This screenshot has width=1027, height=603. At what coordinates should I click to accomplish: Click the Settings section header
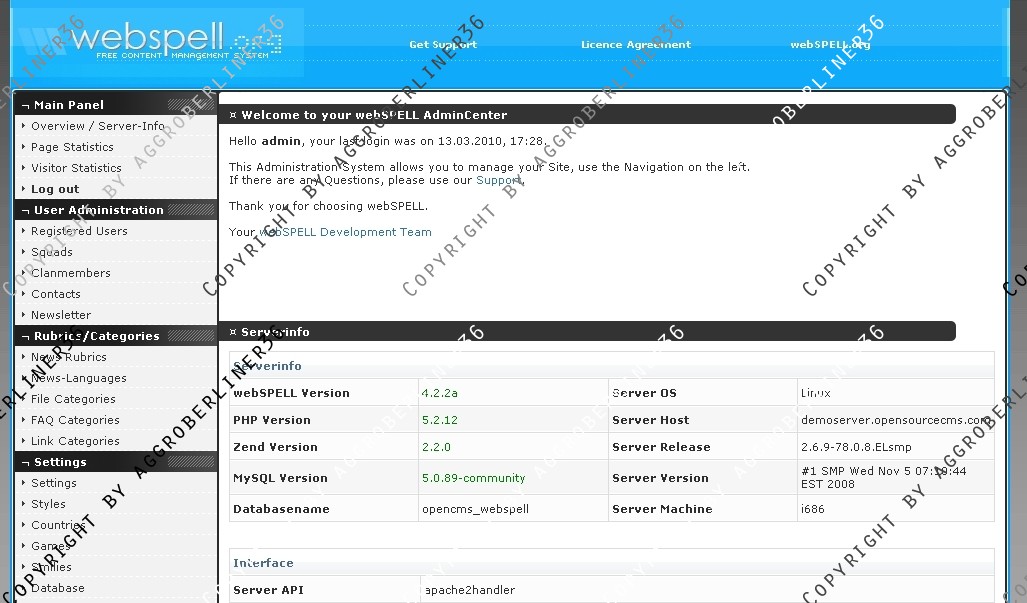(x=116, y=462)
